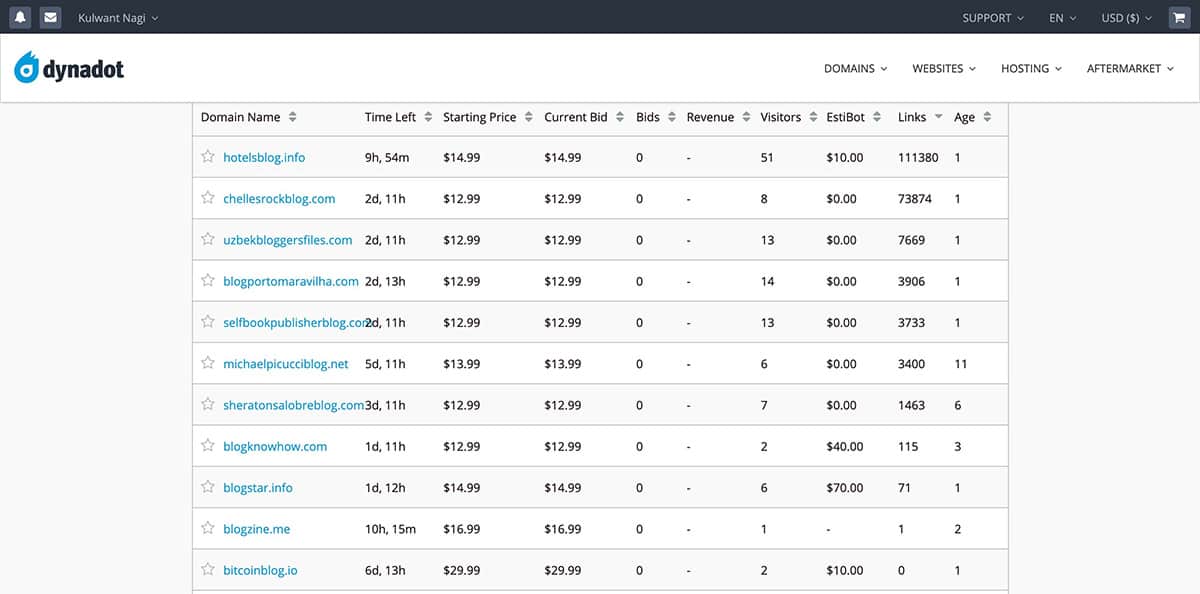
Task: Sort by Domain Name column
Action: [249, 117]
